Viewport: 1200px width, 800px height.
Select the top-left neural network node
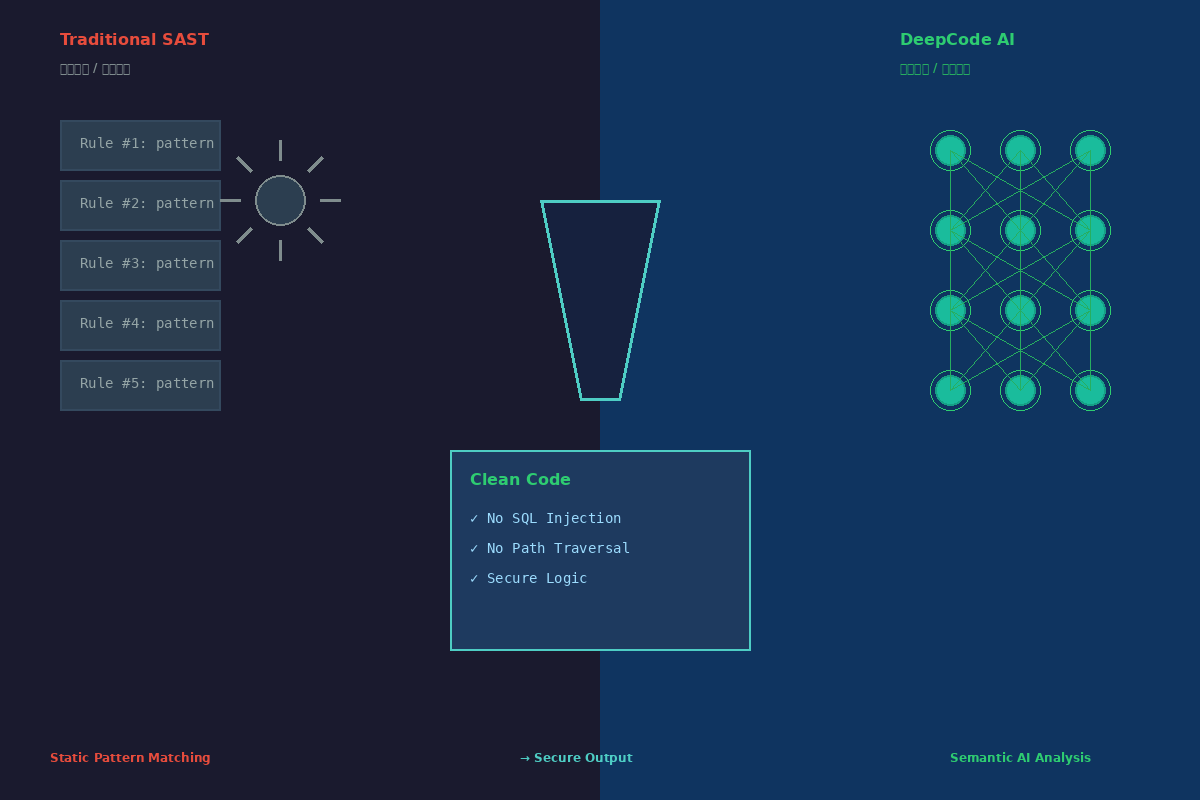point(950,150)
